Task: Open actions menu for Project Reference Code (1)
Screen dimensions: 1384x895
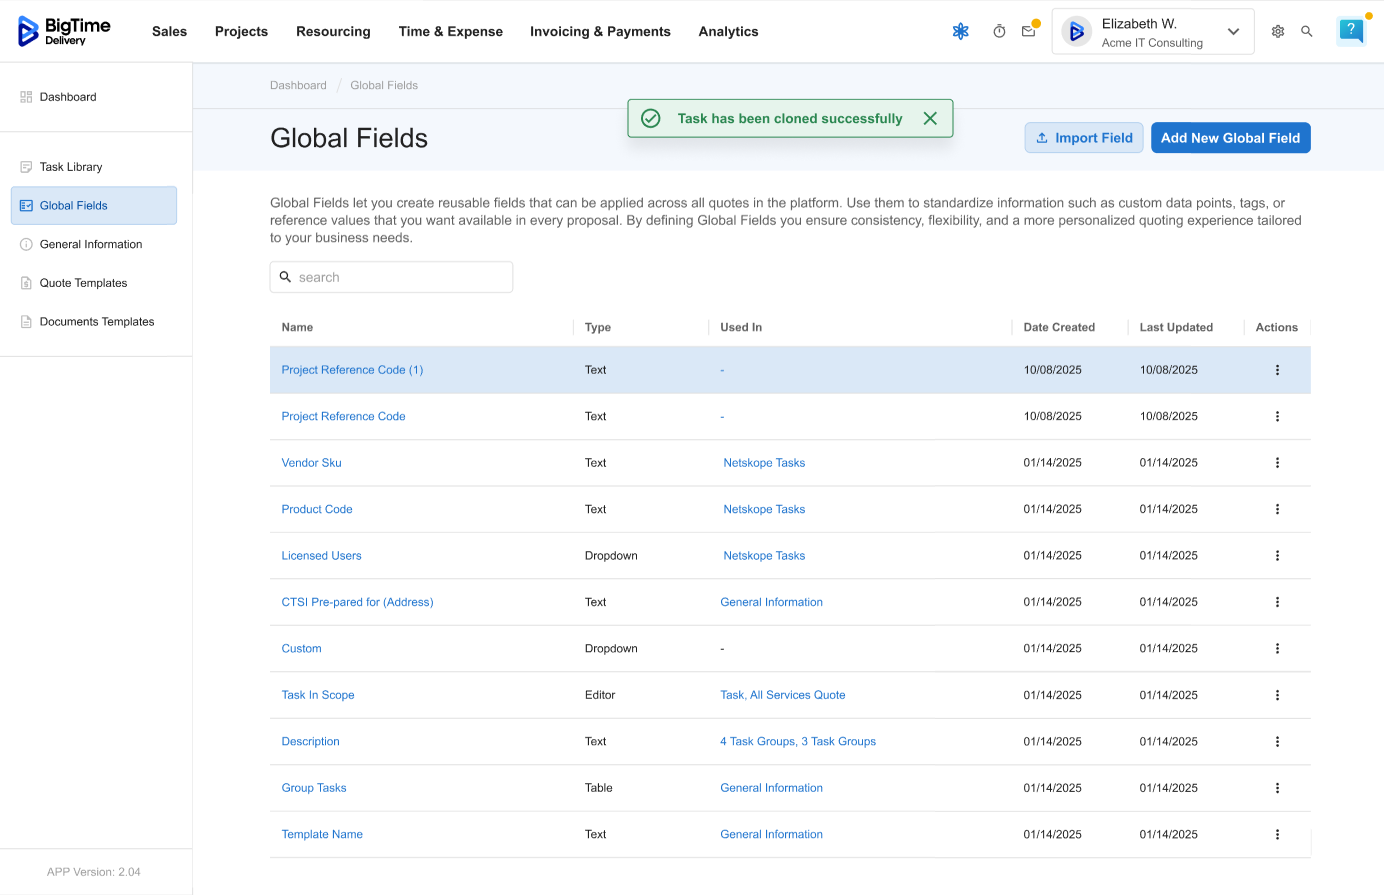Action: (x=1277, y=370)
